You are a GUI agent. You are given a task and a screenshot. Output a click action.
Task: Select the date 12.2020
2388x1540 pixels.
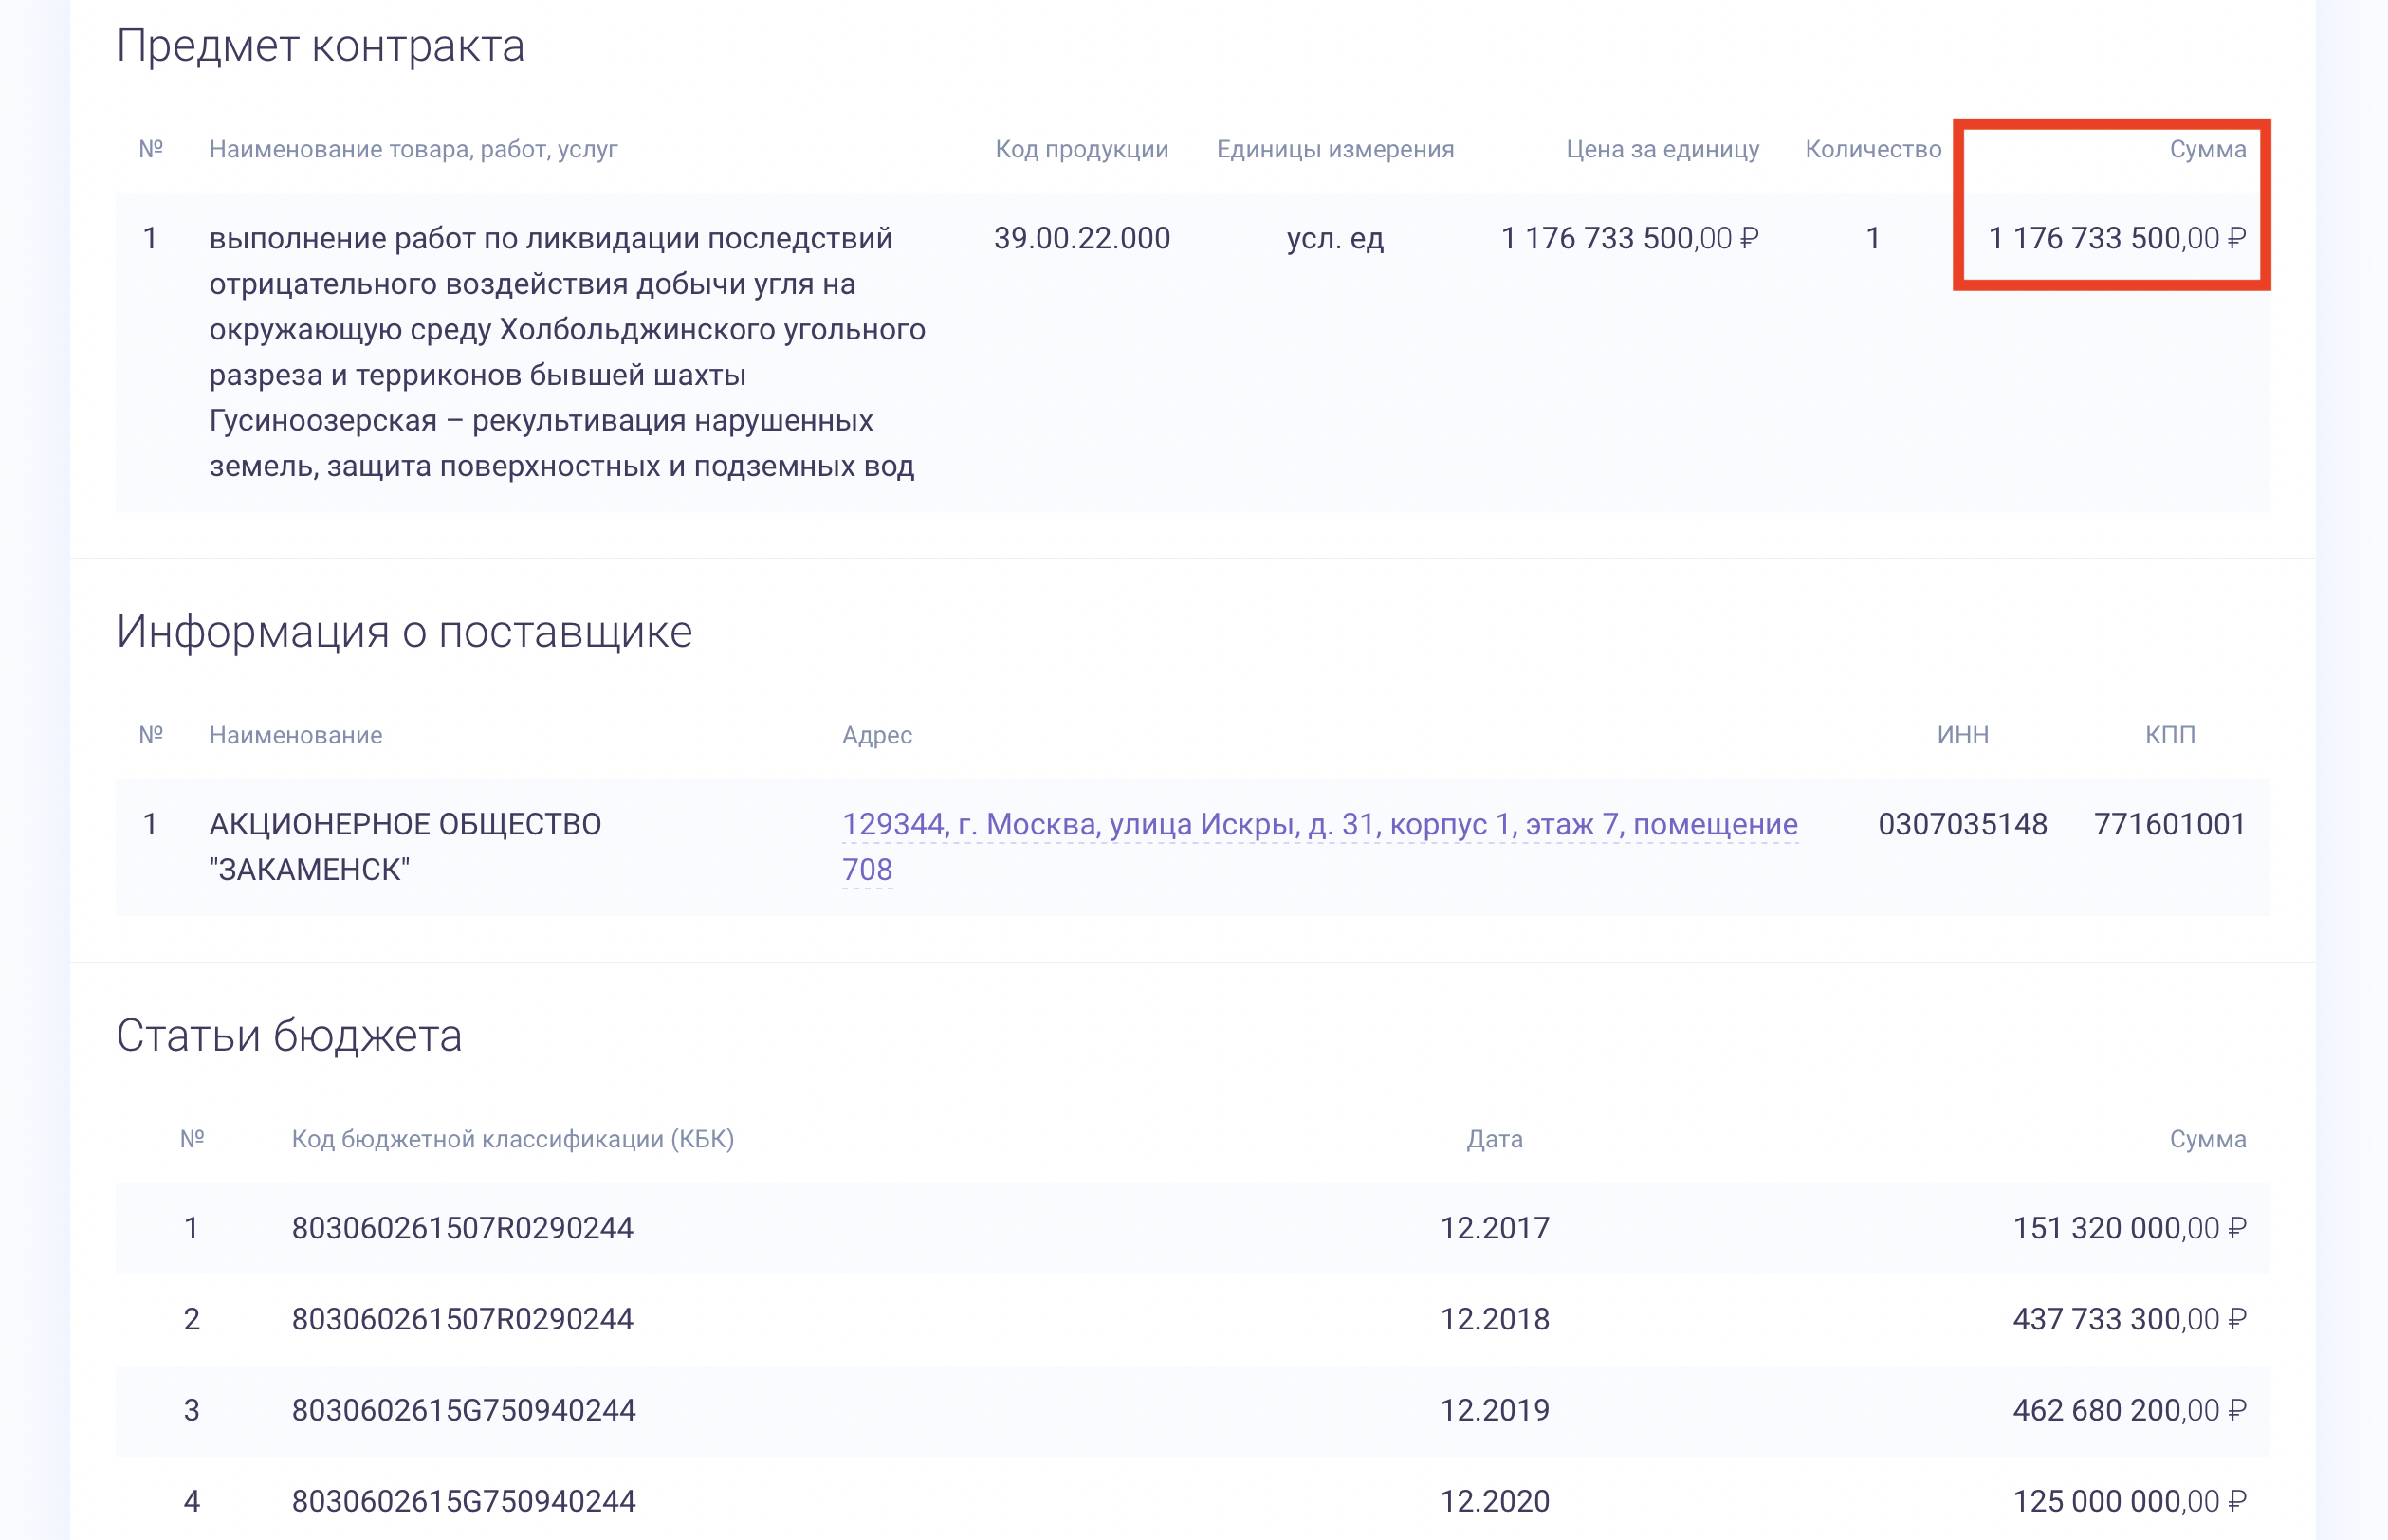pos(1495,1501)
